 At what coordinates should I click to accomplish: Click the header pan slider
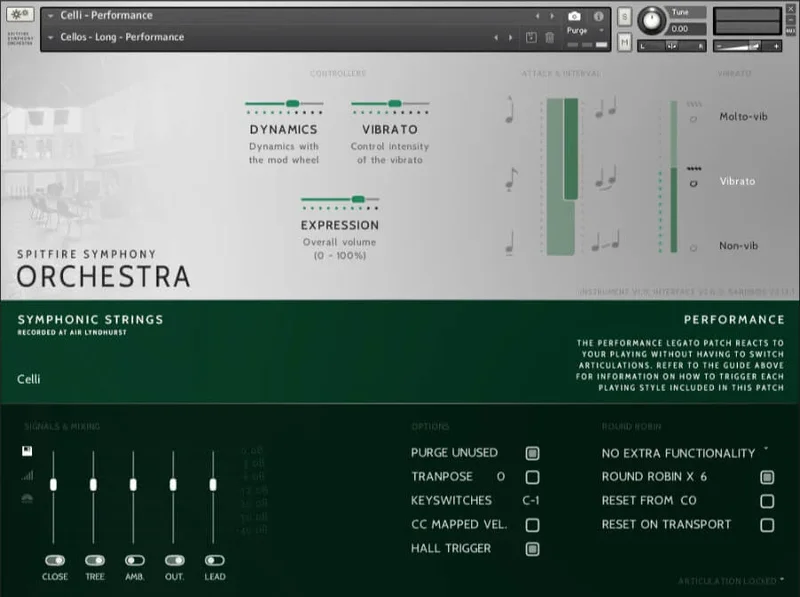672,46
